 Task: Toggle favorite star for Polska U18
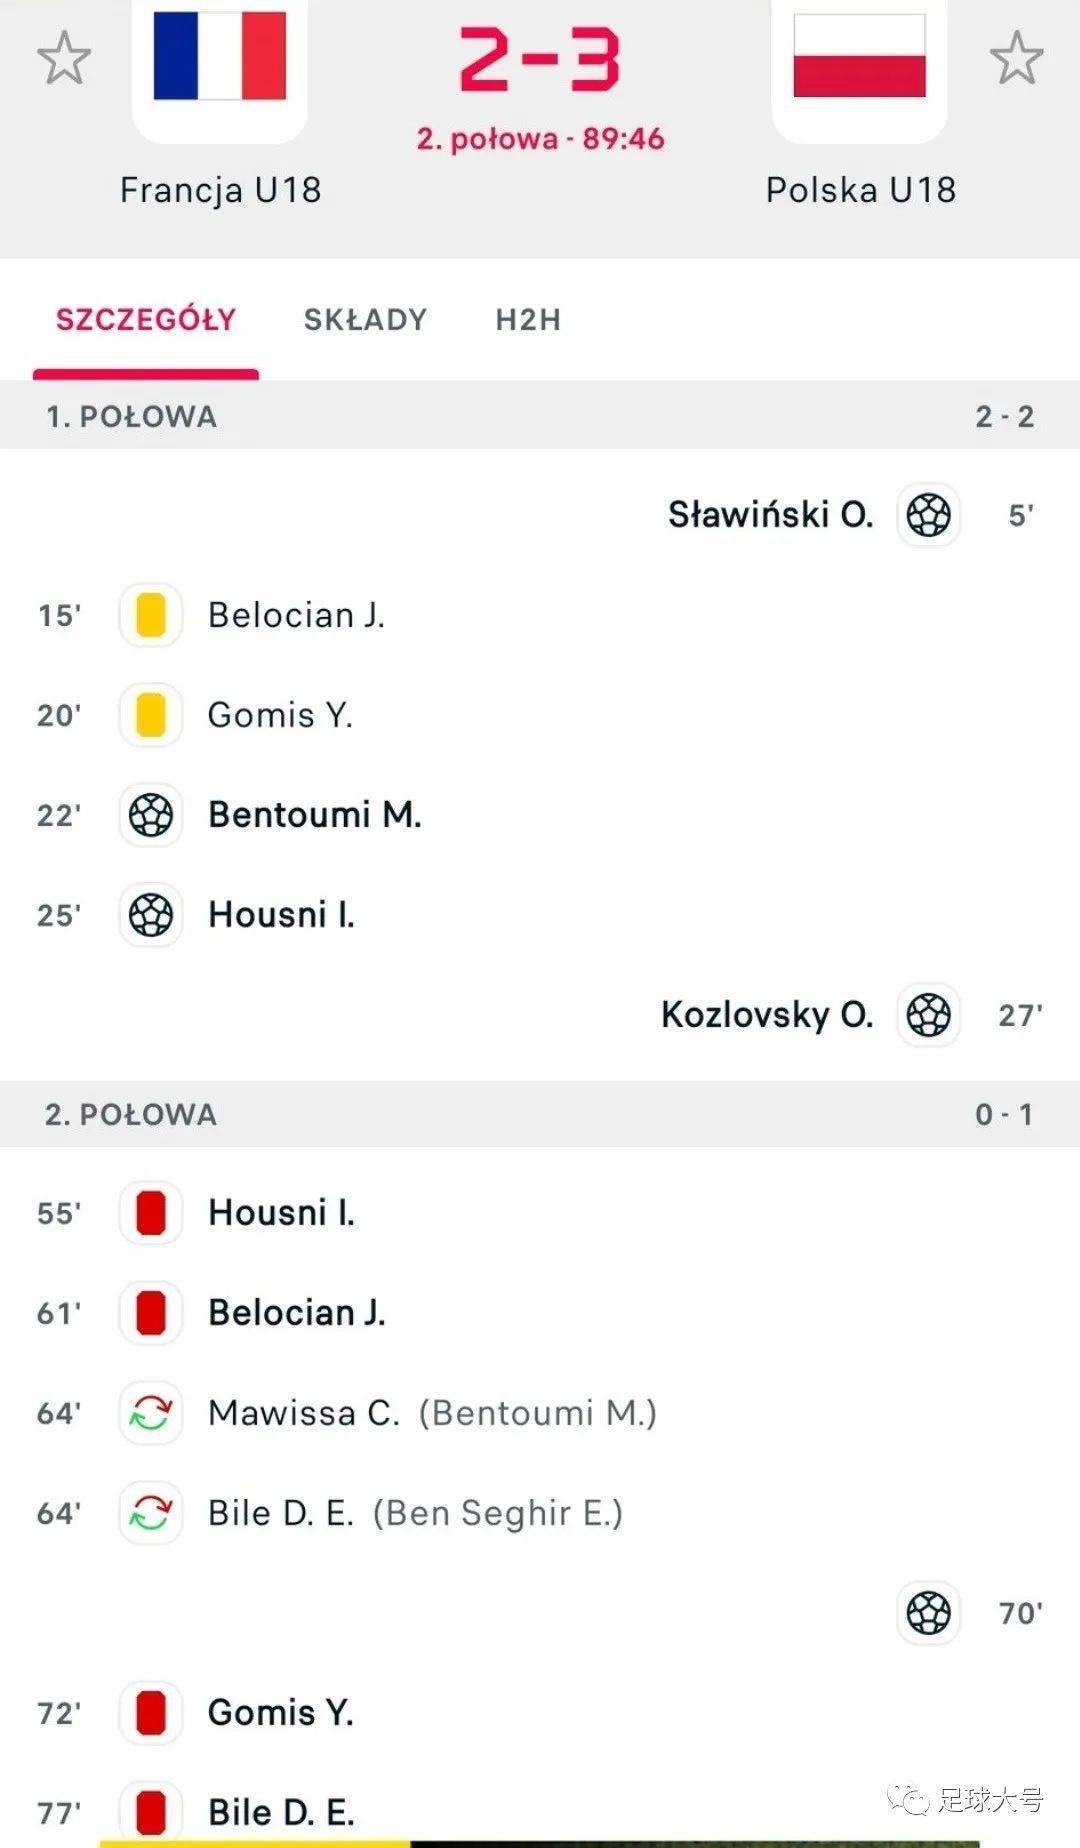1016,58
